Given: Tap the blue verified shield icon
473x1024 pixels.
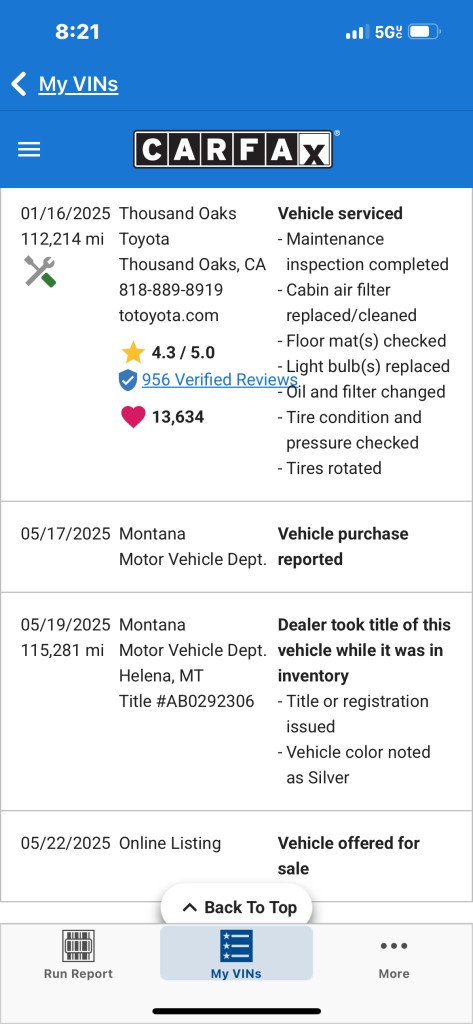Looking at the screenshot, I should [128, 380].
